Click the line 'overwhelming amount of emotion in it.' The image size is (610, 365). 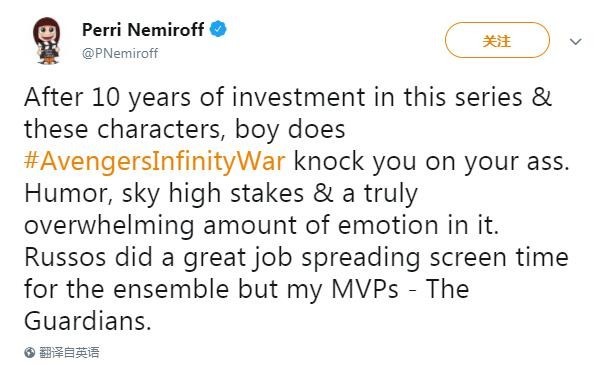click(x=261, y=225)
